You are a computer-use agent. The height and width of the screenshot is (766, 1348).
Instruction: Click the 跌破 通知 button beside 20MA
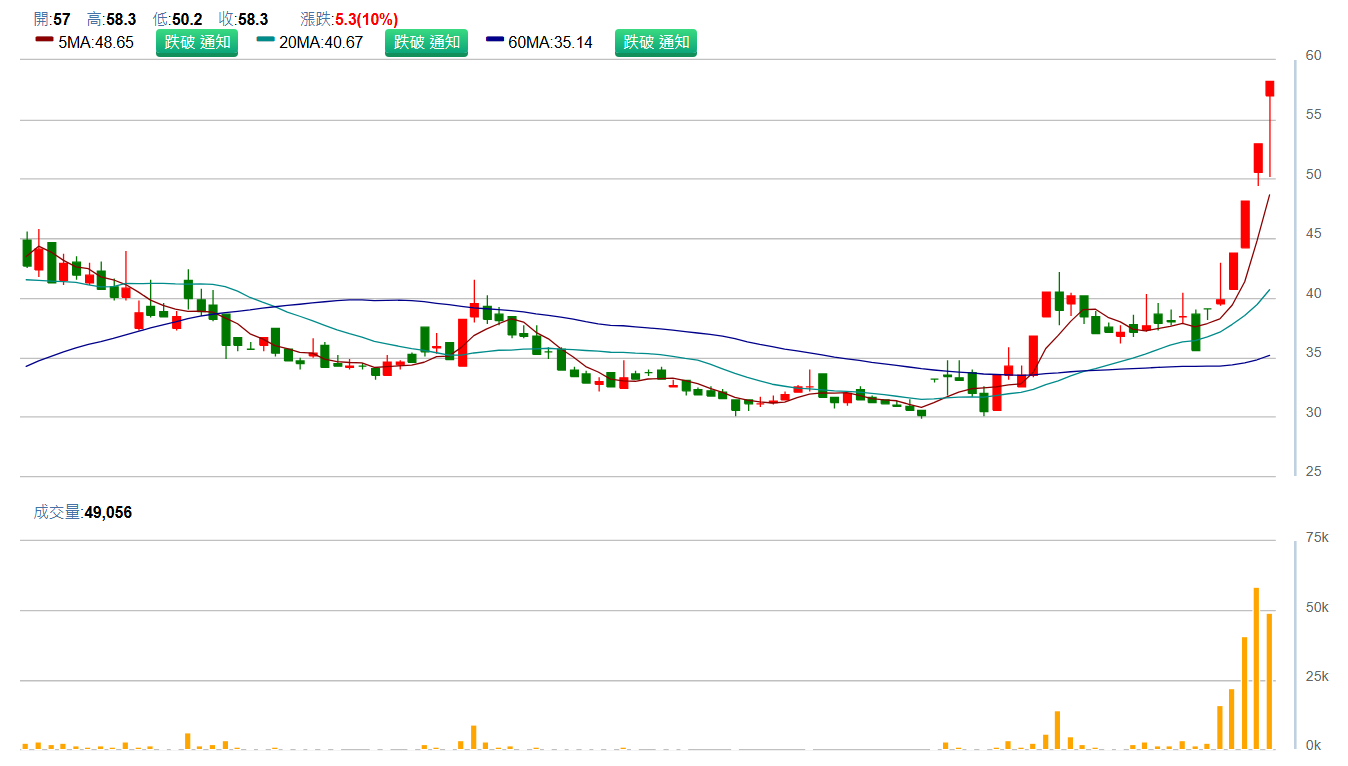426,43
